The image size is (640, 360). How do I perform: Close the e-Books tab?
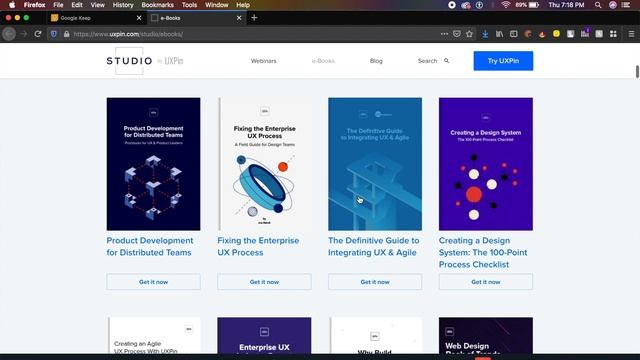pyautogui.click(x=239, y=18)
